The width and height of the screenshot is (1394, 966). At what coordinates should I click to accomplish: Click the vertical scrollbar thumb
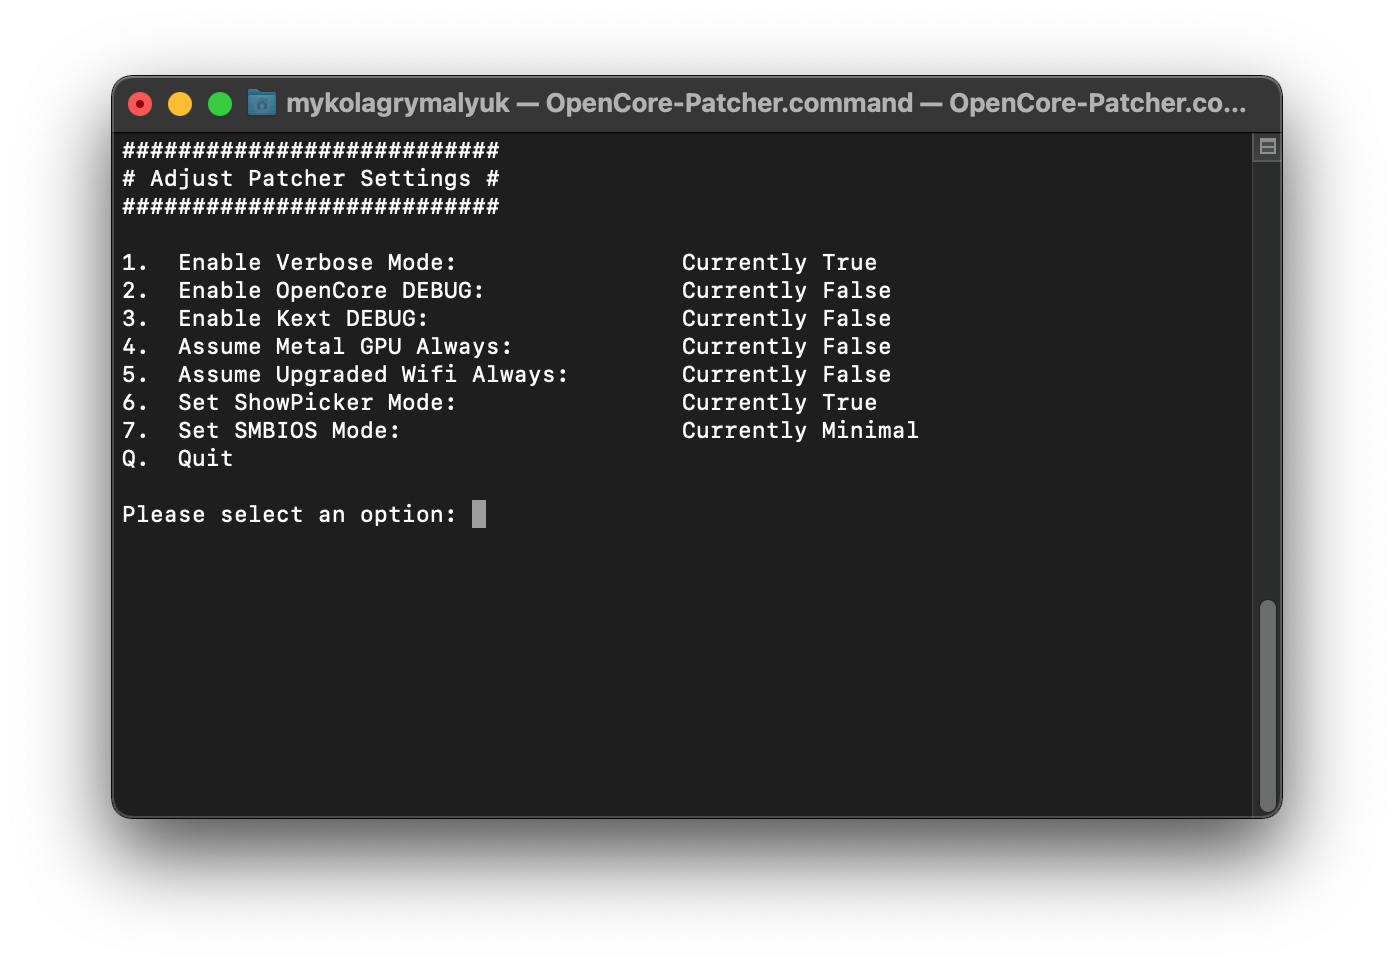pyautogui.click(x=1267, y=705)
